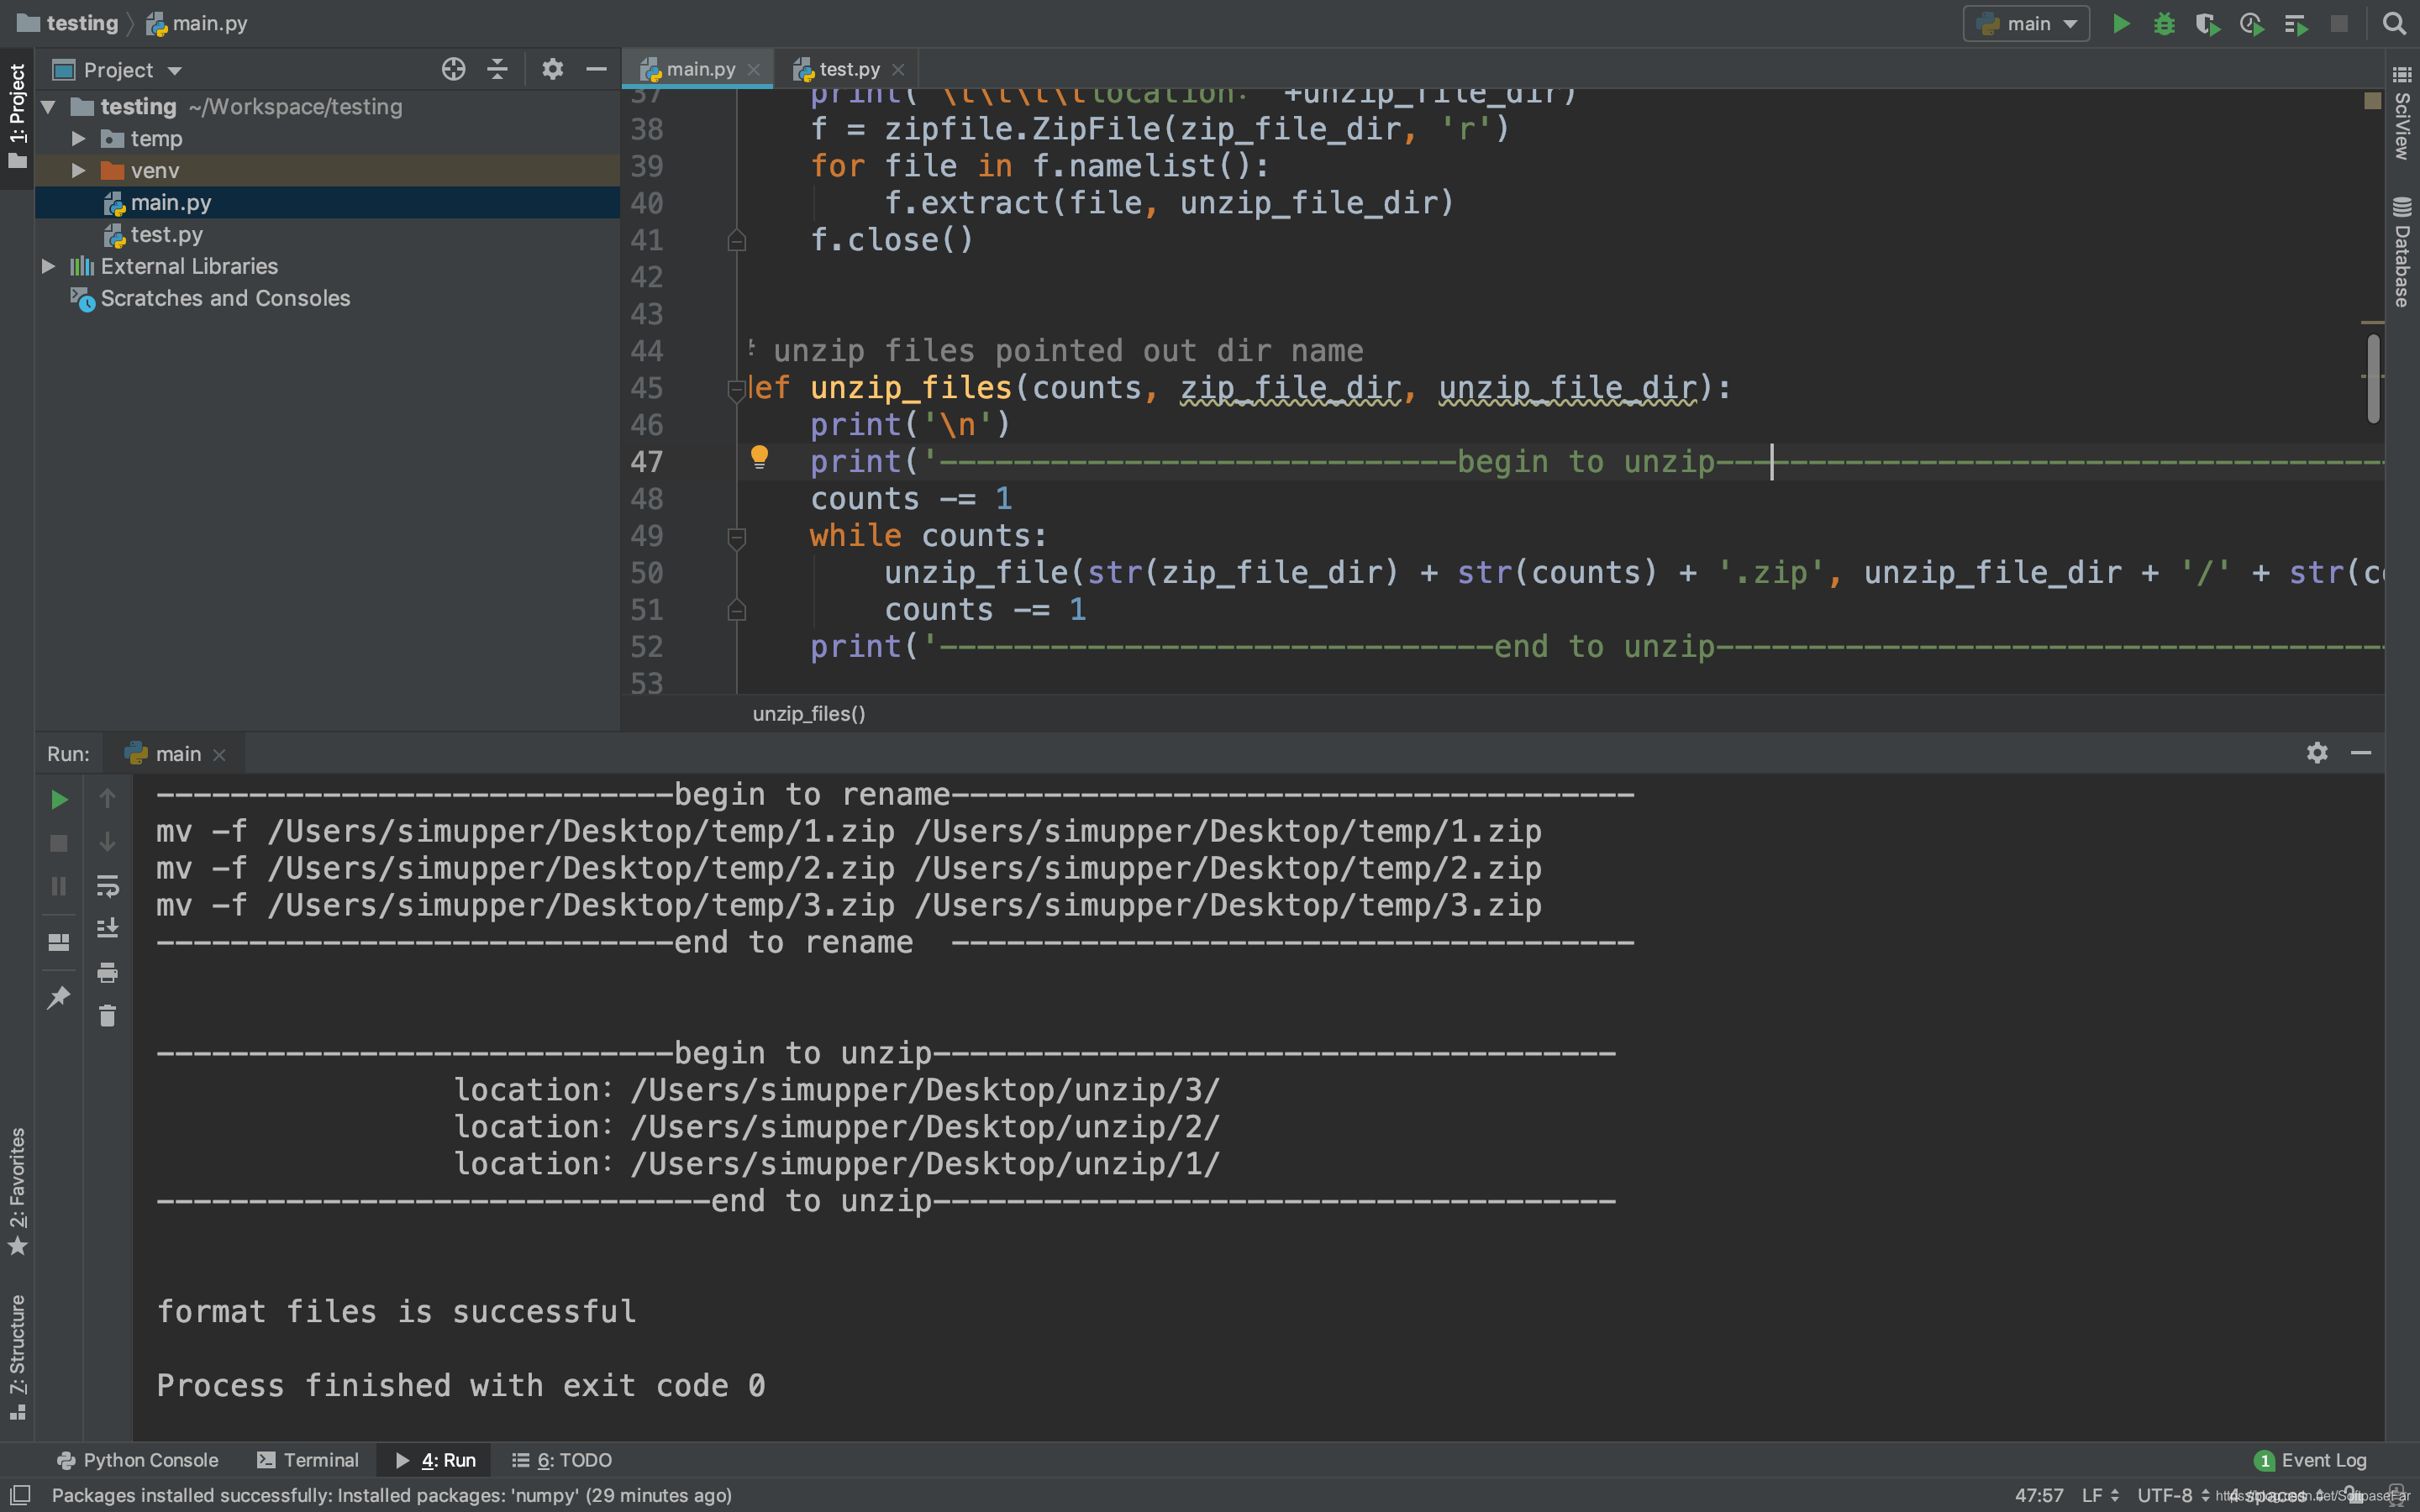Viewport: 2420px width, 1512px height.
Task: Close the main tab in the Run panel
Action: click(x=220, y=755)
